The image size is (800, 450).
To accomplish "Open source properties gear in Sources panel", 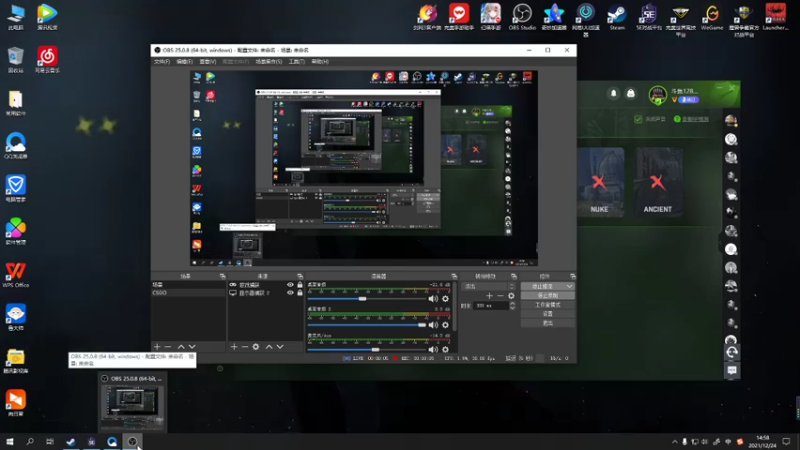I will [256, 347].
